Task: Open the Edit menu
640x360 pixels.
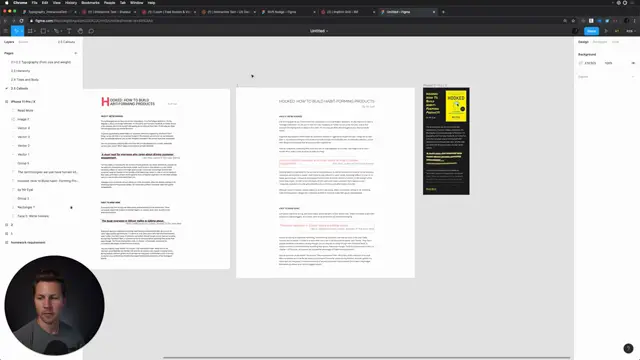Action: point(45,3)
